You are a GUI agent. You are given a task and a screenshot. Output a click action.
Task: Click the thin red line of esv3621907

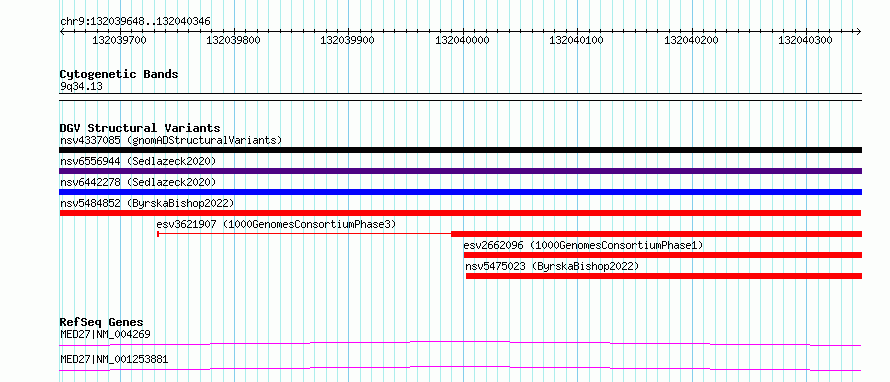click(x=304, y=234)
